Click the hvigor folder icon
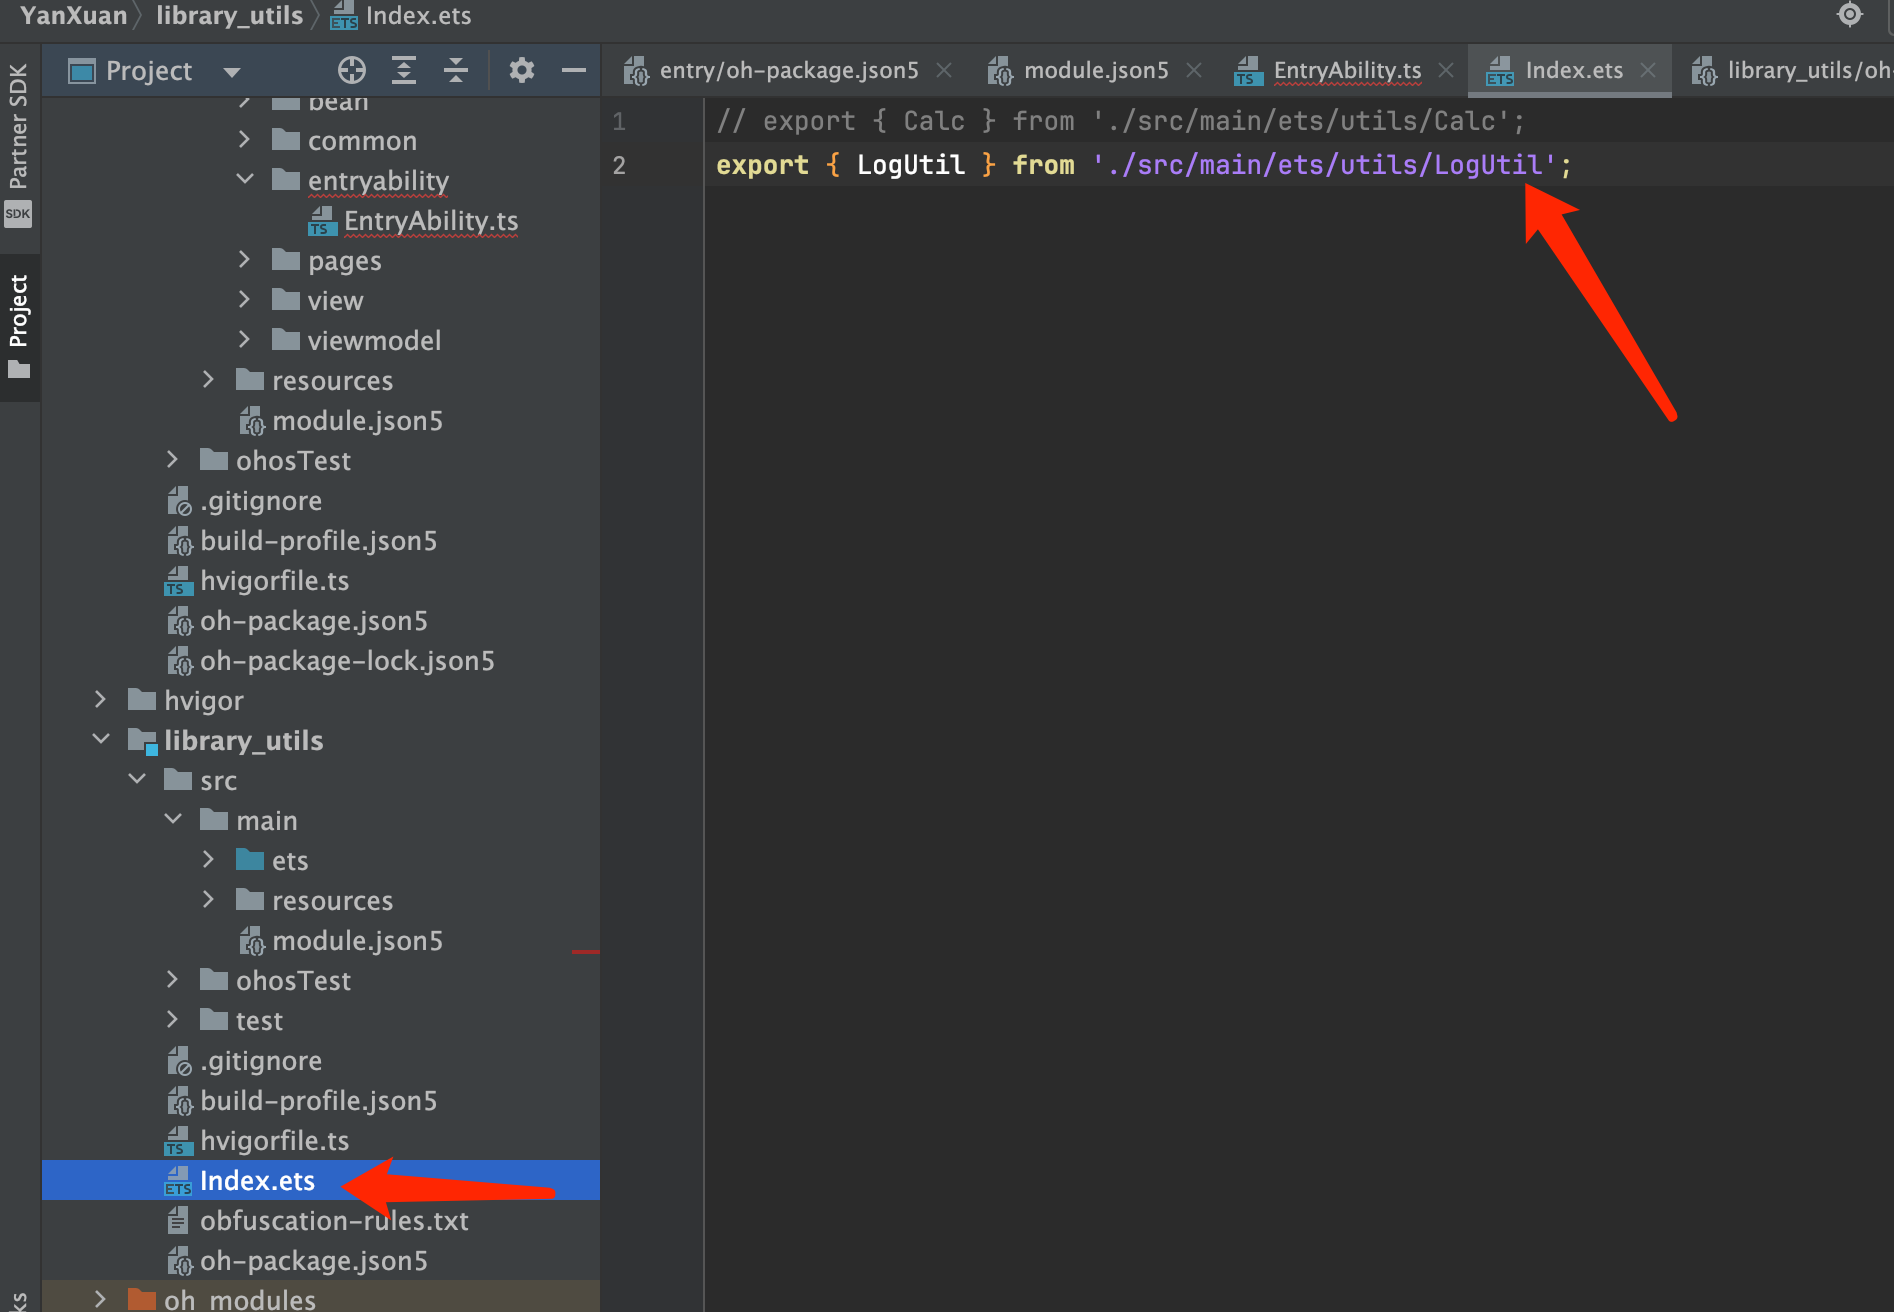The height and width of the screenshot is (1312, 1894). (x=142, y=700)
